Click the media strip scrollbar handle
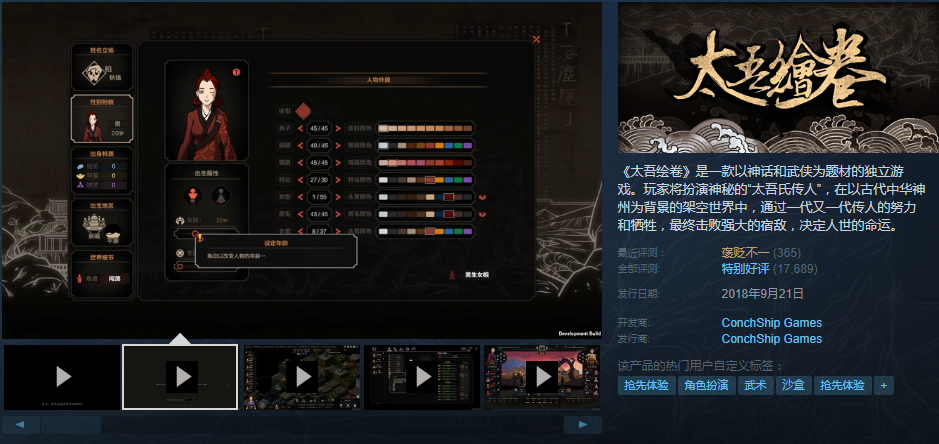Image resolution: width=939 pixels, height=444 pixels. 71,425
